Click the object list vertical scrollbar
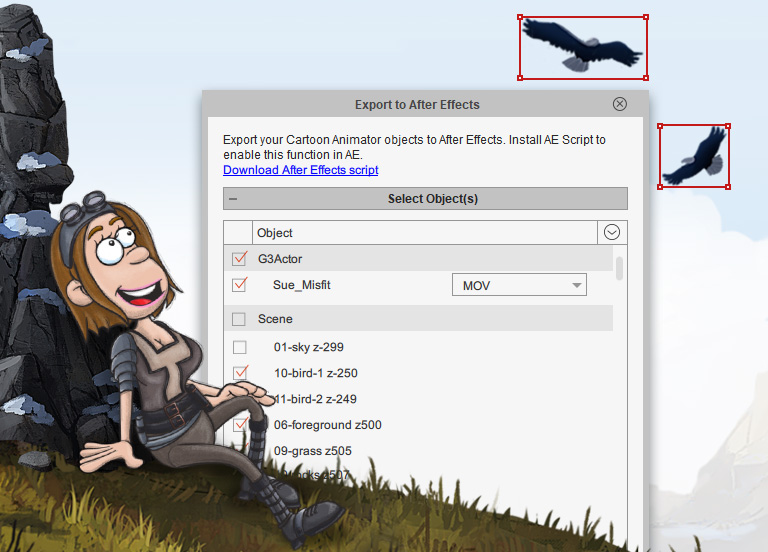Image resolution: width=768 pixels, height=552 pixels. pos(620,268)
